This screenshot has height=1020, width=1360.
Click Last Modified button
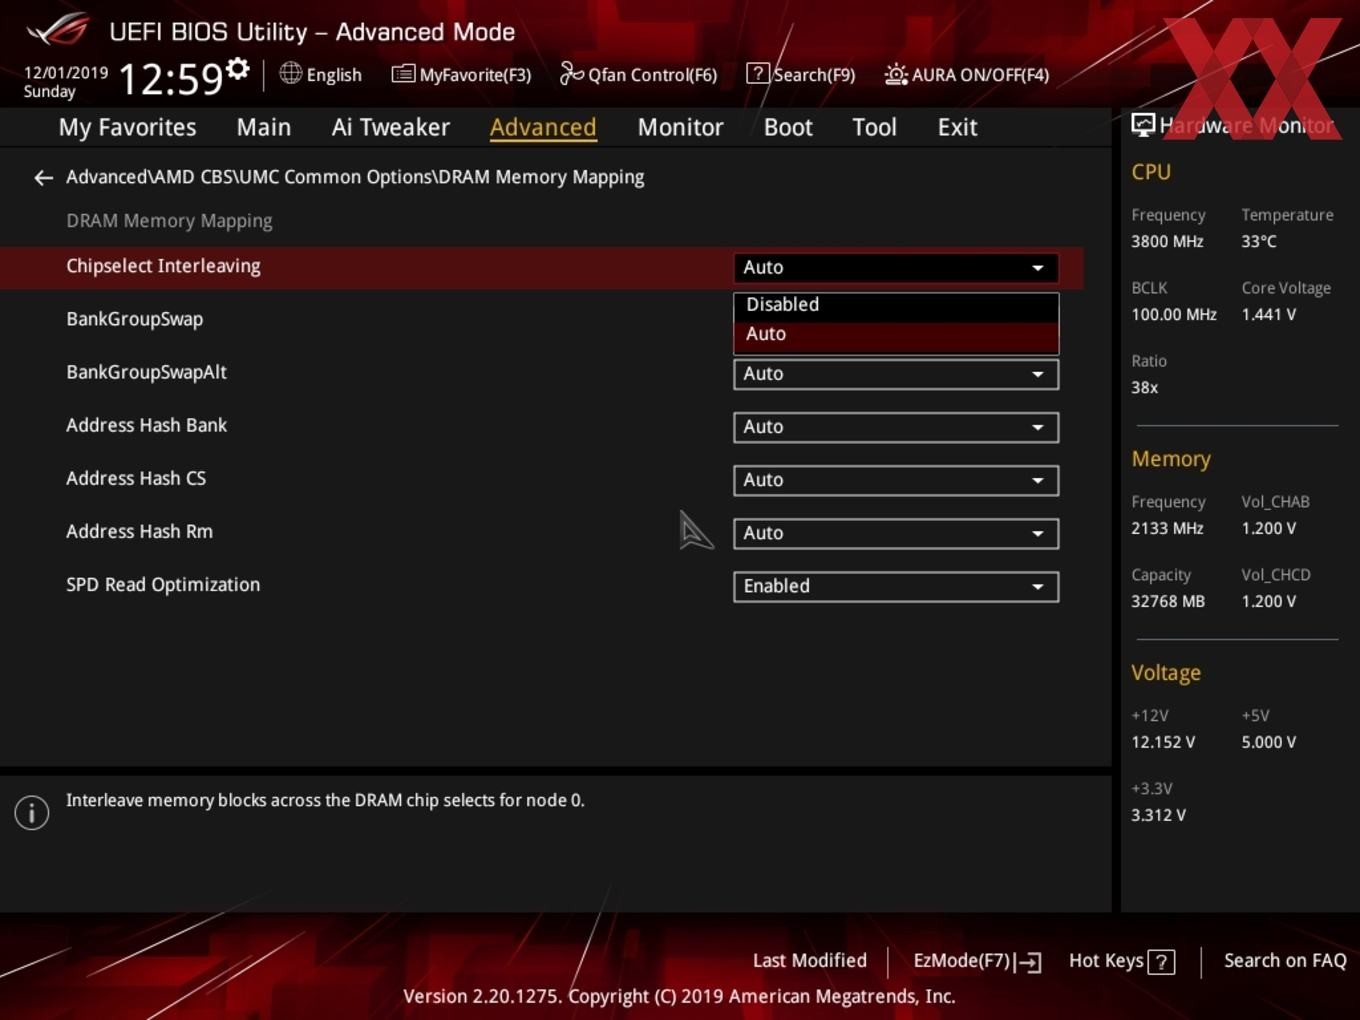click(x=809, y=961)
